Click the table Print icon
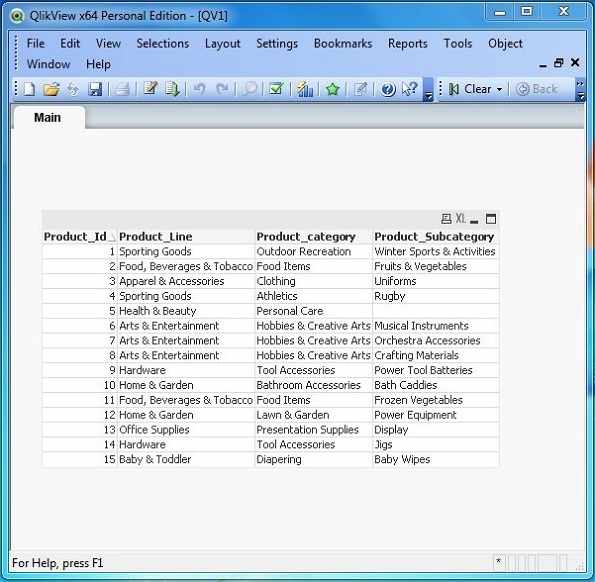This screenshot has width=595, height=582. point(446,219)
